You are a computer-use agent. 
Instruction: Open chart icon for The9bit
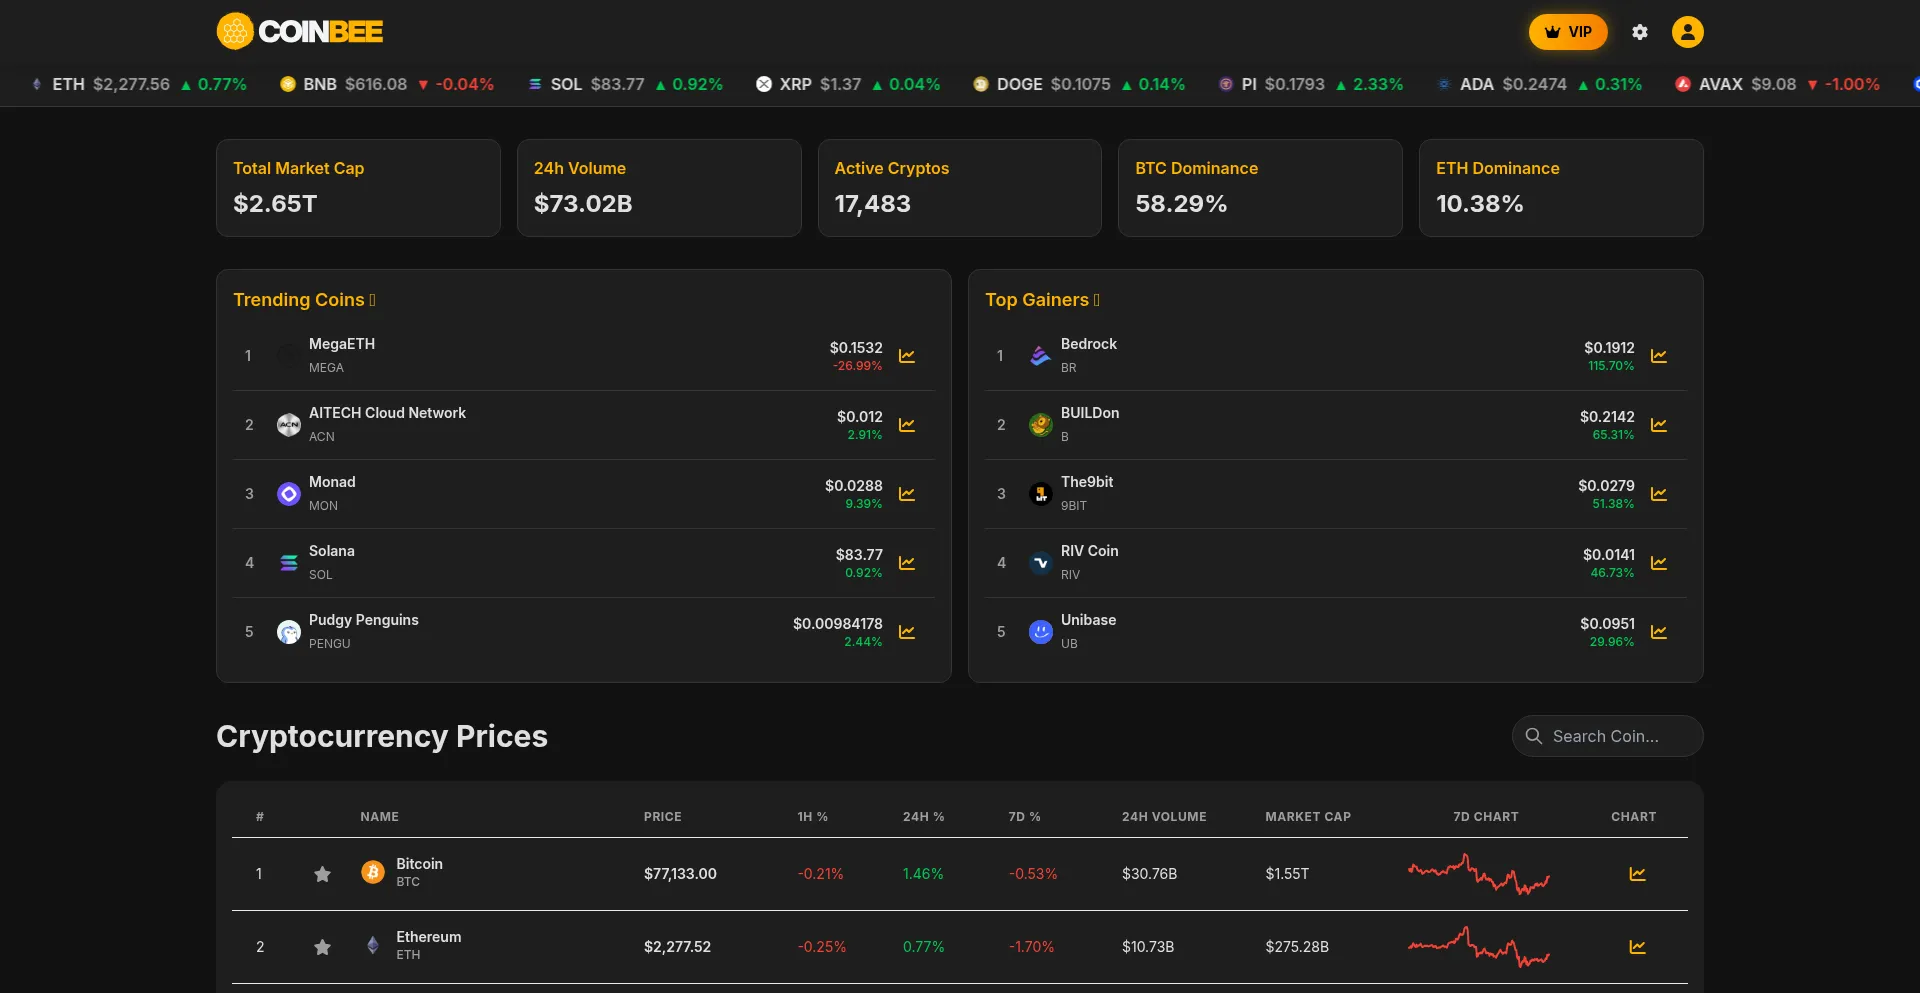[1659, 494]
